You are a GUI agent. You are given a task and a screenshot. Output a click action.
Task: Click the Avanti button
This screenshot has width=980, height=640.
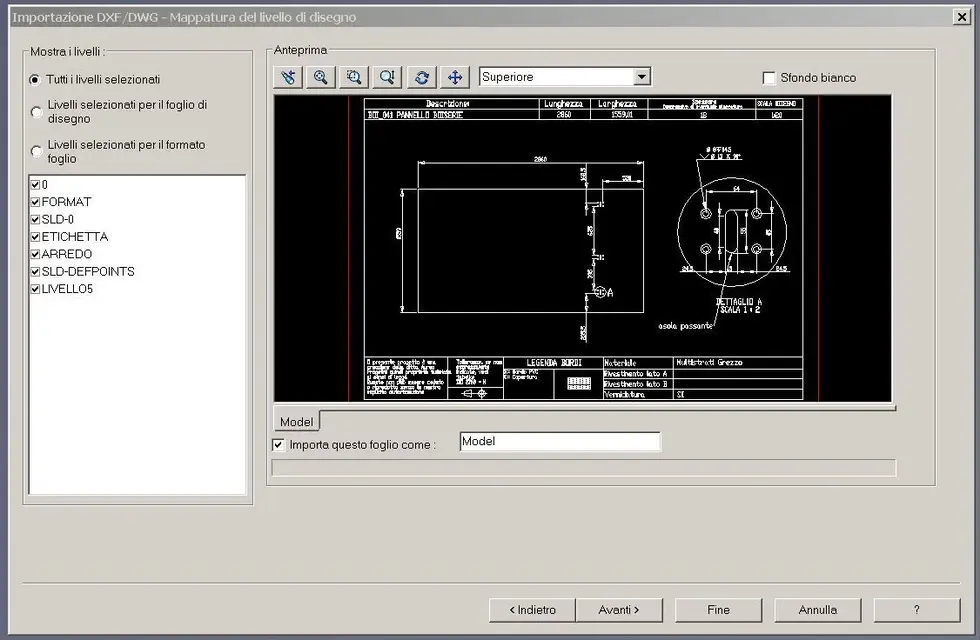pyautogui.click(x=619, y=610)
